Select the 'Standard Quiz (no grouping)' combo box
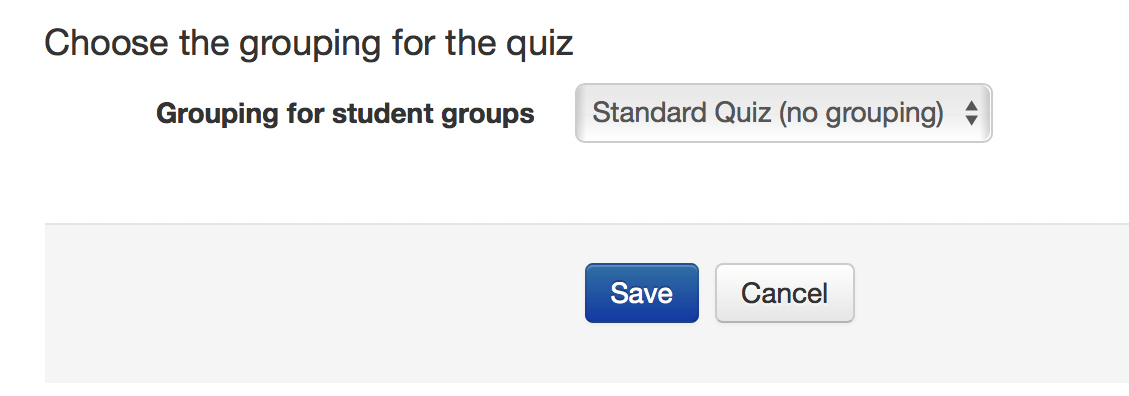Screen dimensions: 1129x396 [783, 113]
